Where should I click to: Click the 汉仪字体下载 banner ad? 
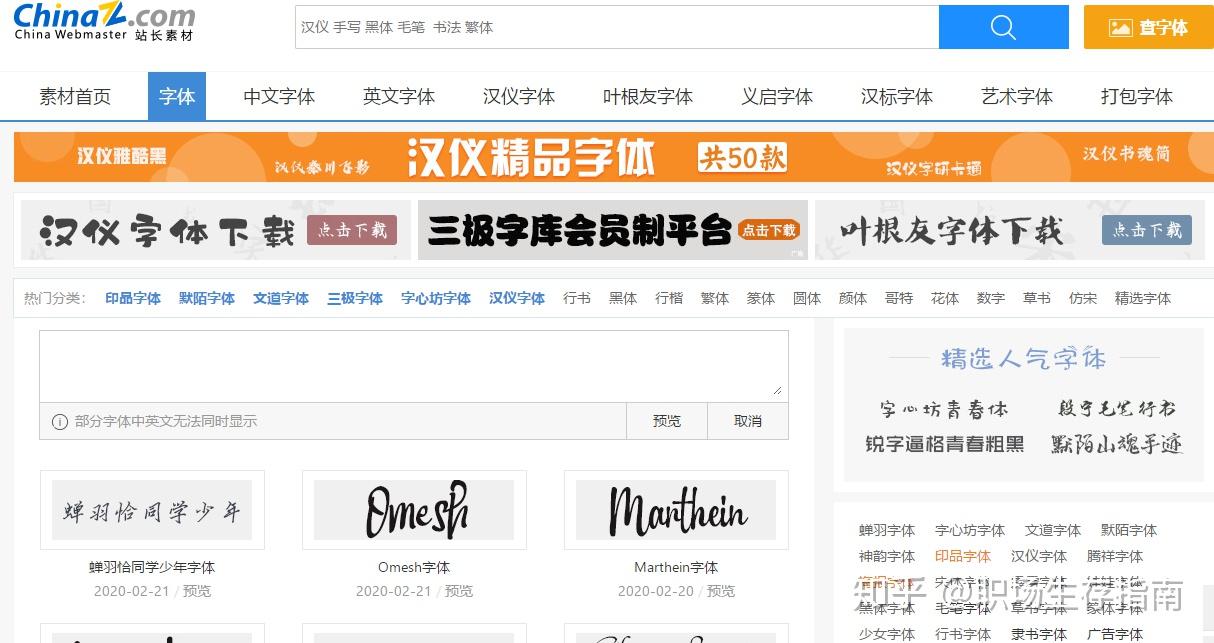point(216,231)
